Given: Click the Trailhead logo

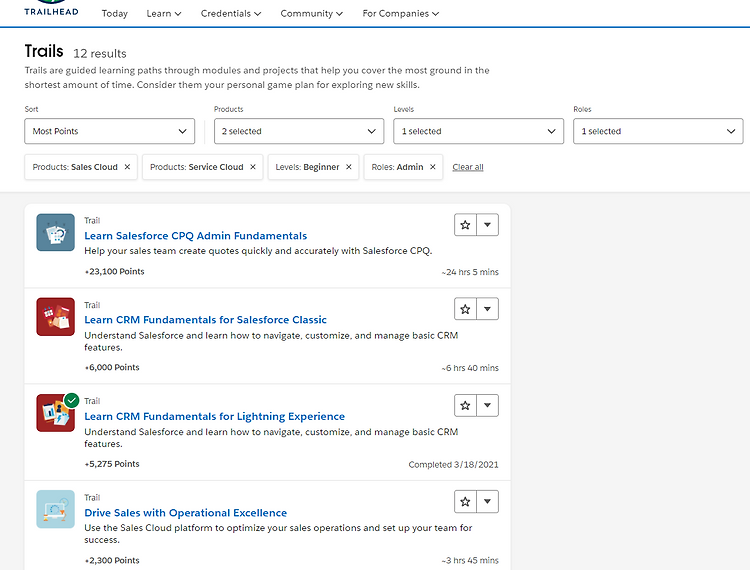Looking at the screenshot, I should tap(51, 9).
